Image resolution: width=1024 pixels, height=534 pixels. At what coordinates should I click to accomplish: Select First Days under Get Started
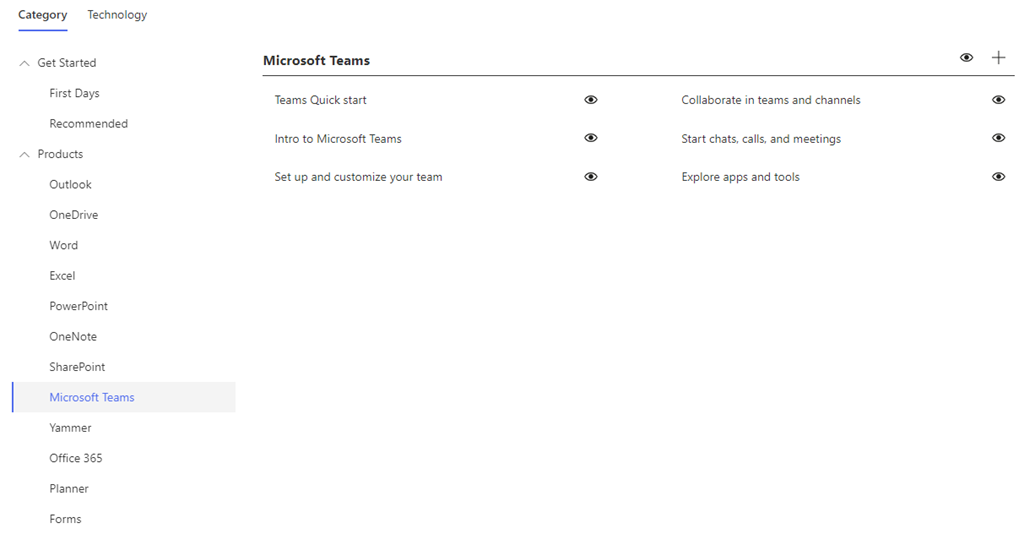(x=74, y=93)
